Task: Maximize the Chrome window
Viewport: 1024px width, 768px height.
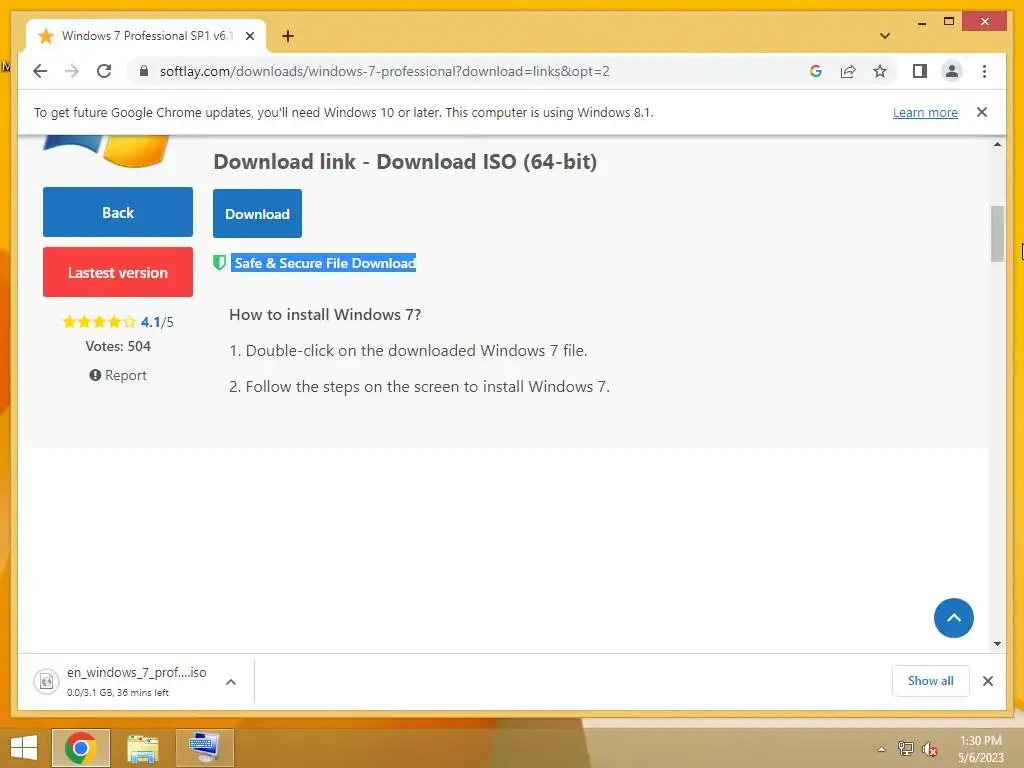Action: (x=949, y=22)
